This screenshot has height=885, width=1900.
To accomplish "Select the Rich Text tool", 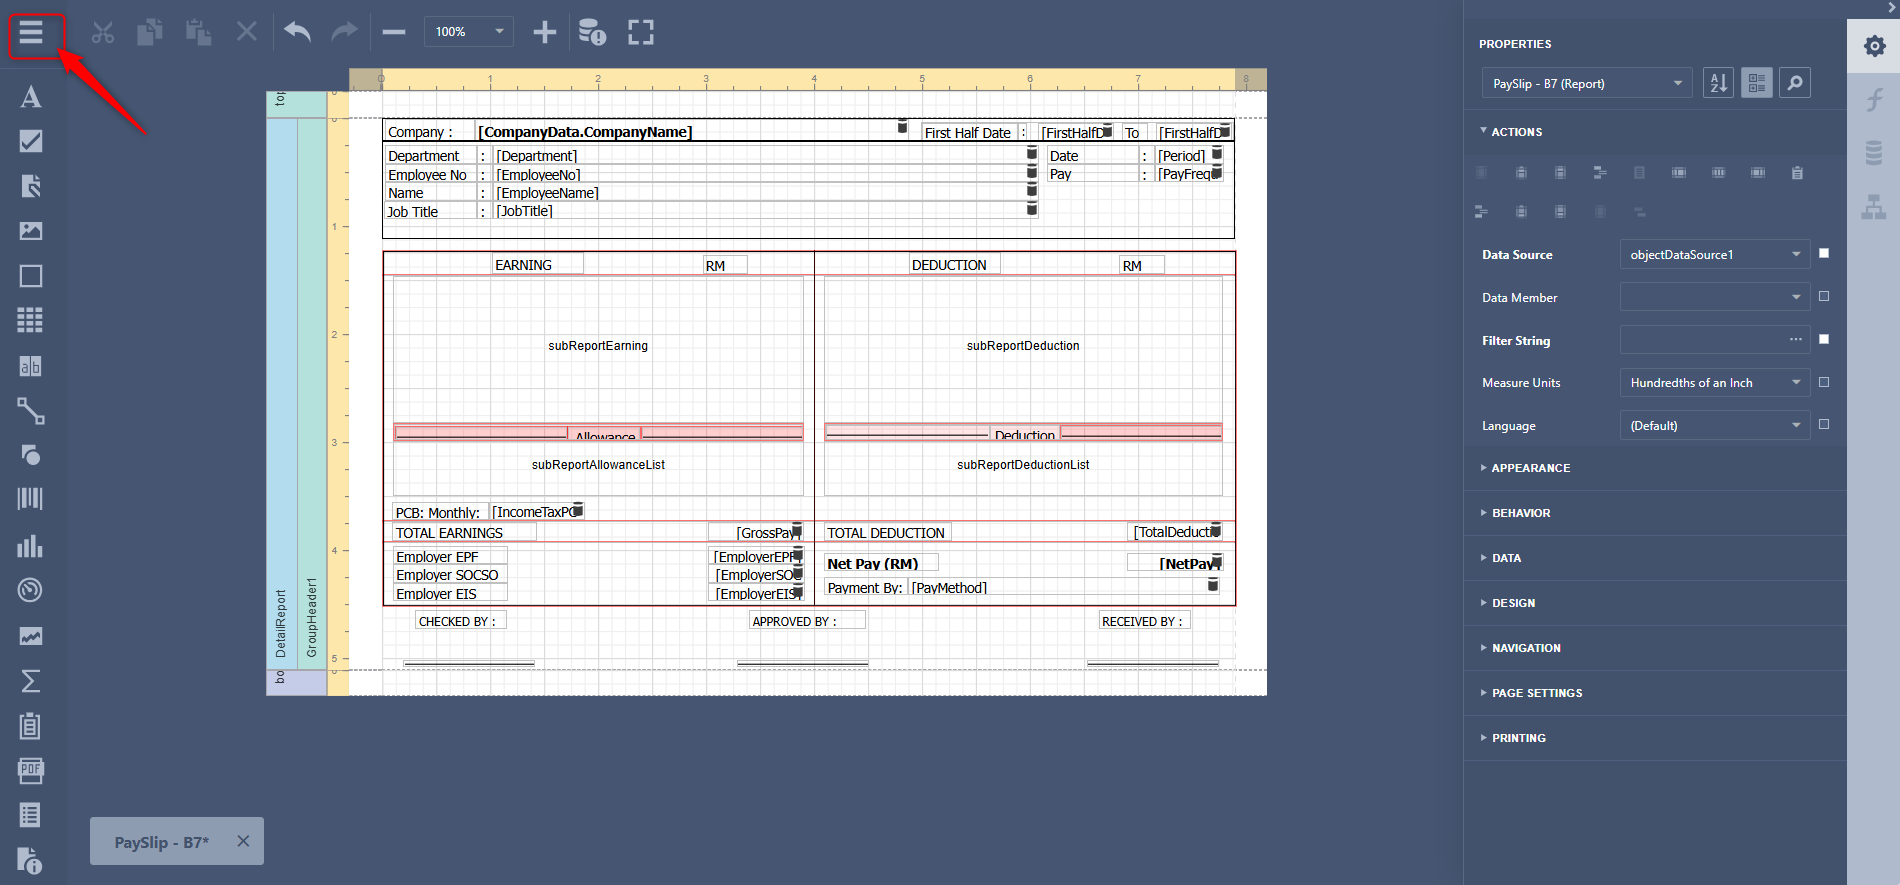I will [x=31, y=186].
